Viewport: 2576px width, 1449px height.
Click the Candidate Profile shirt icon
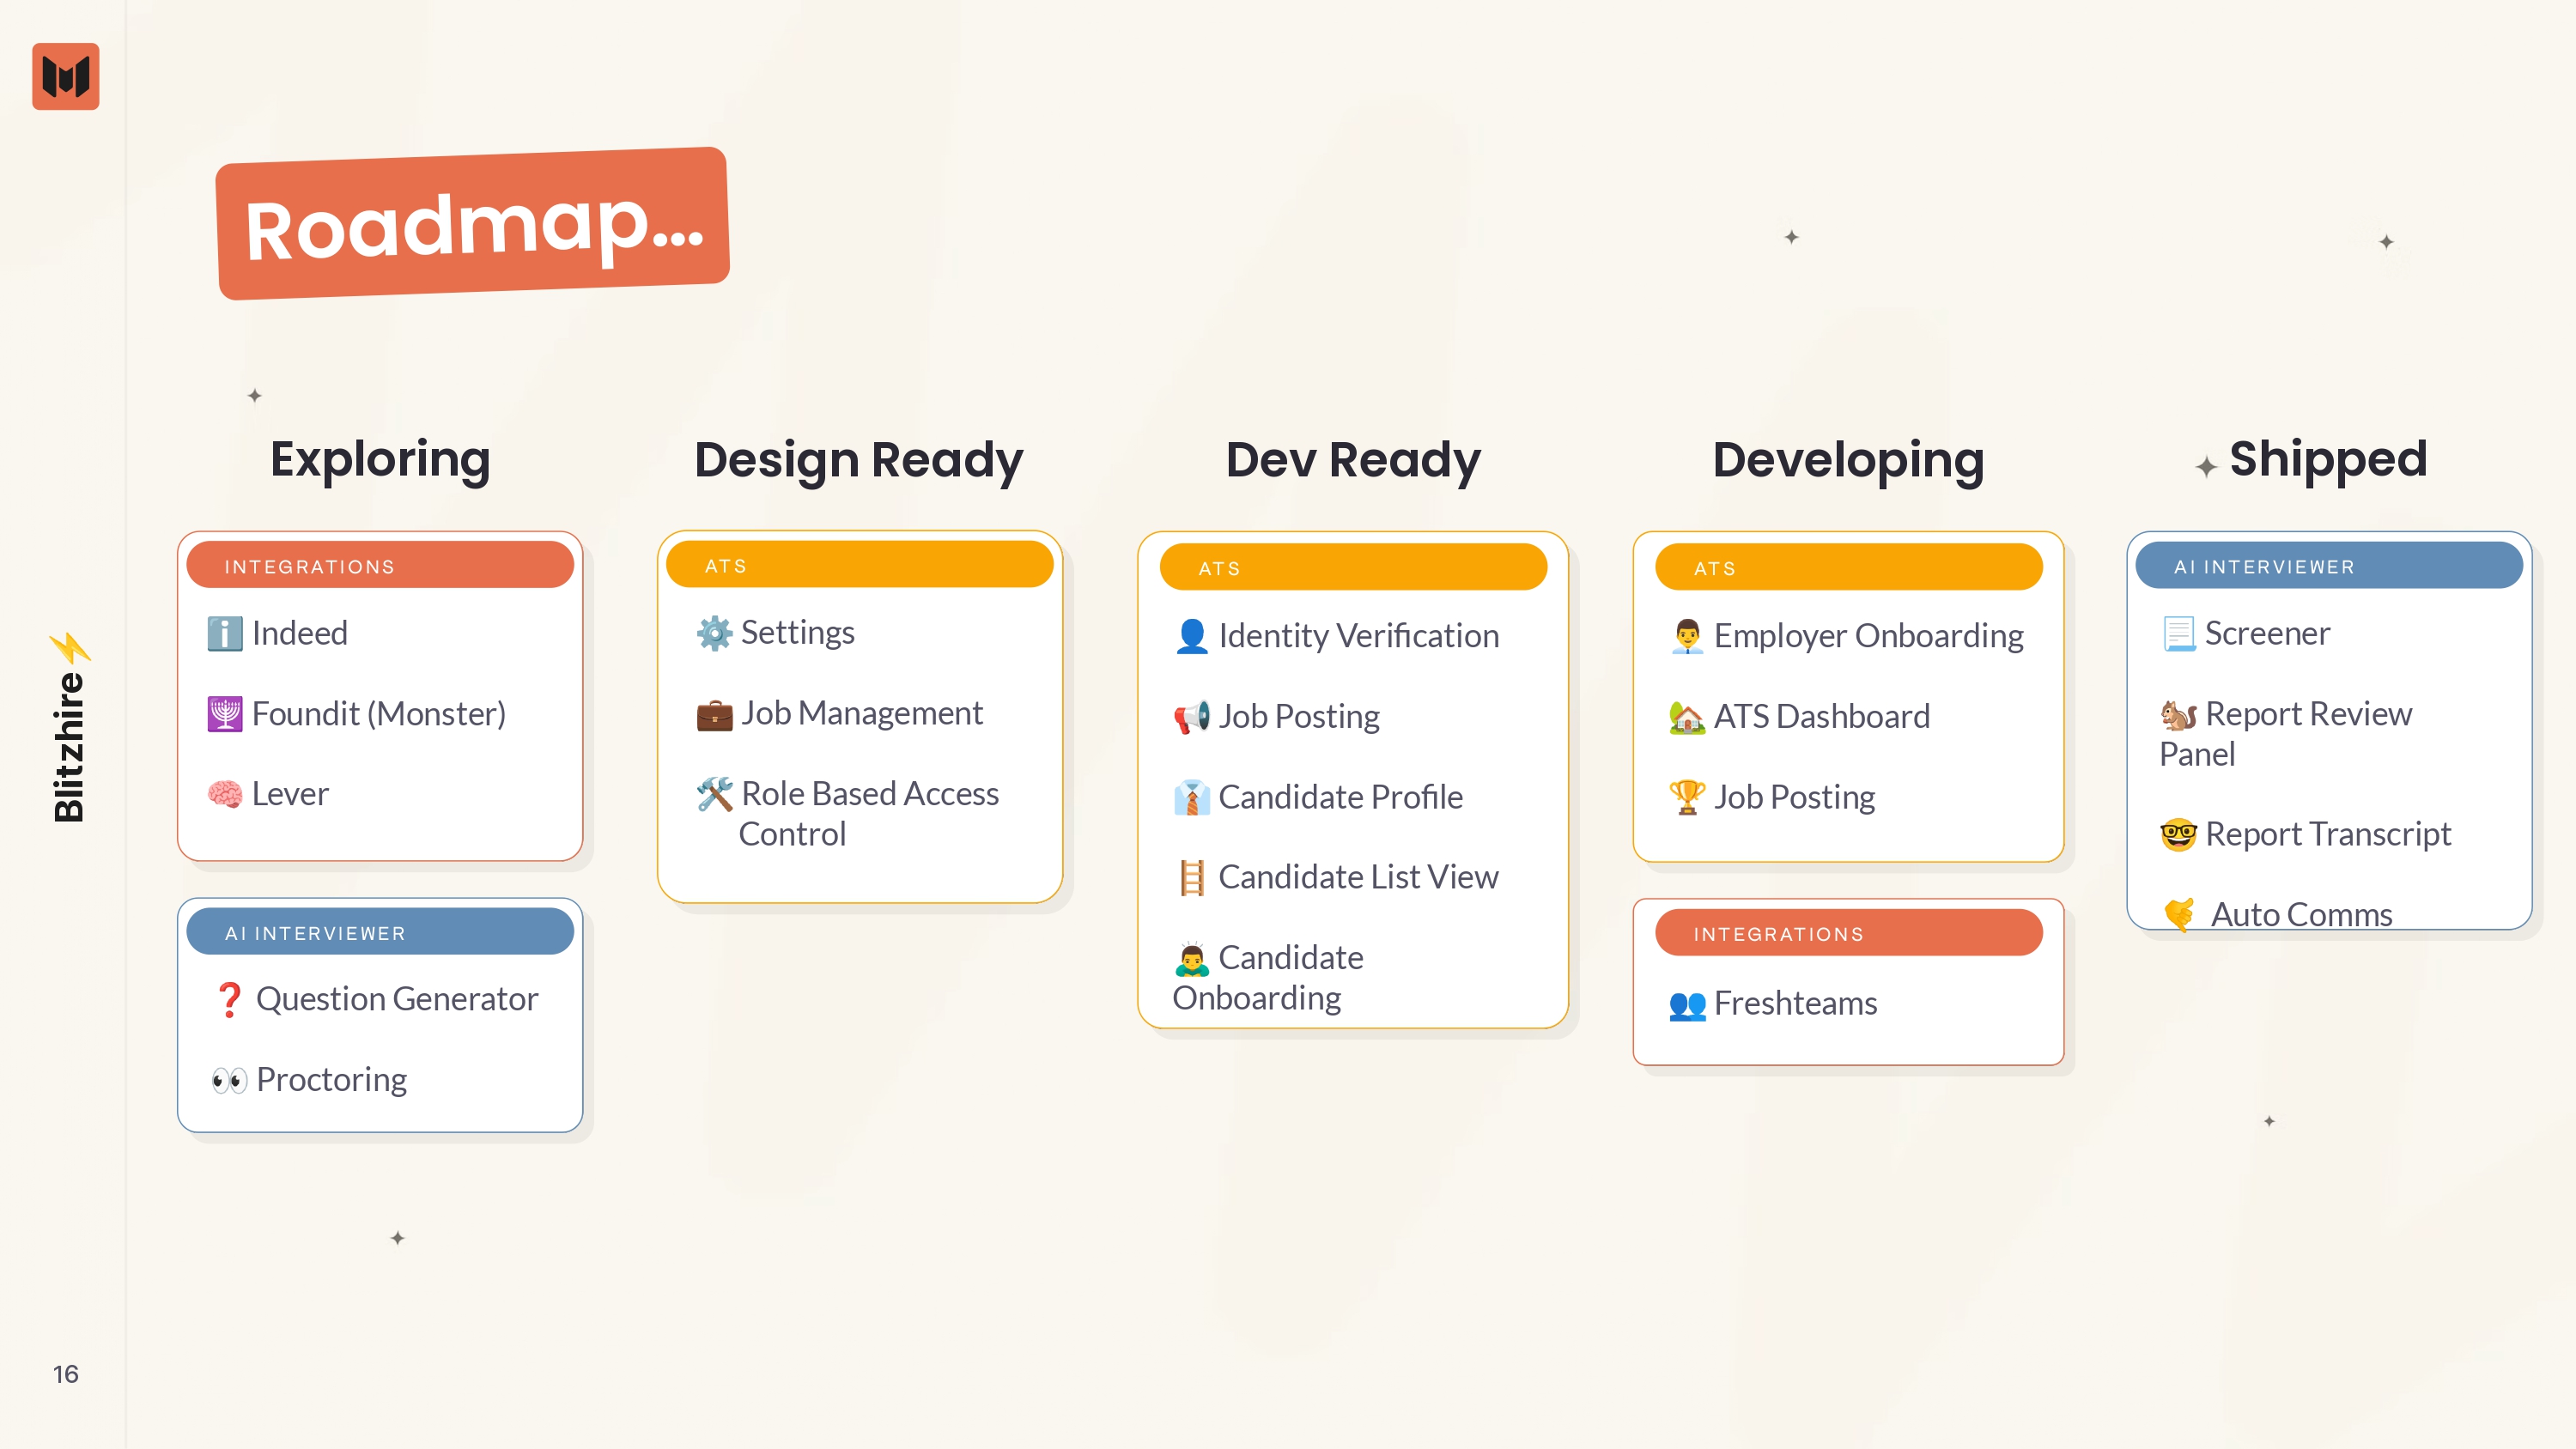(x=1192, y=797)
